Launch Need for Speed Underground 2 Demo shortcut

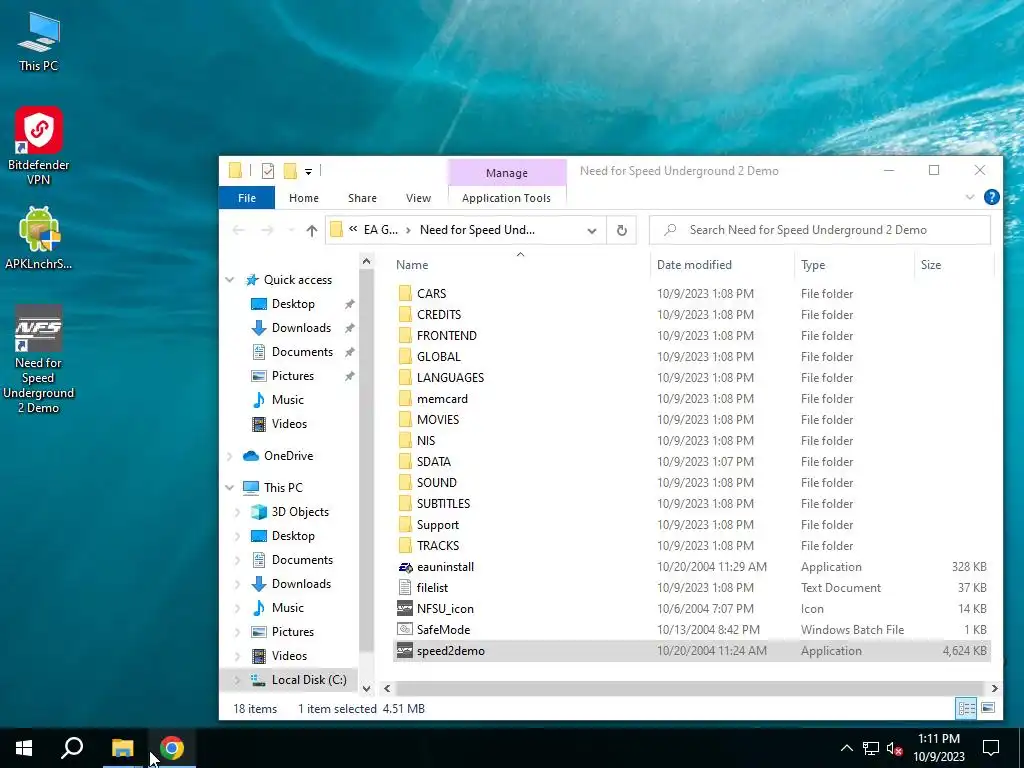click(39, 359)
